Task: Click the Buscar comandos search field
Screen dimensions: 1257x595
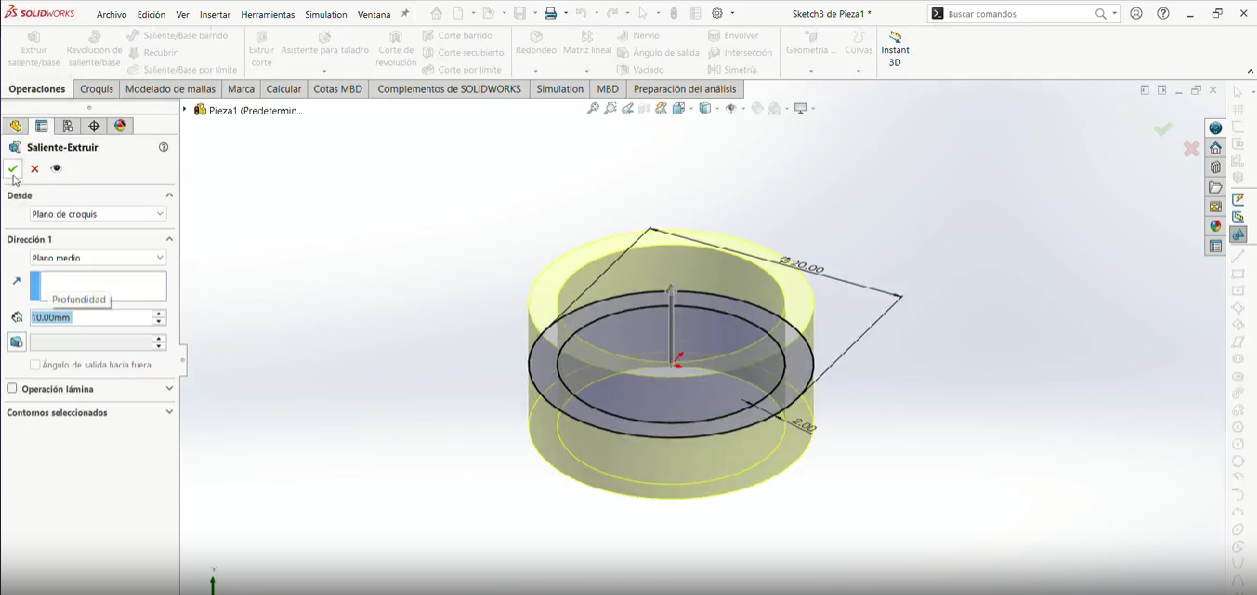Action: click(x=1018, y=14)
